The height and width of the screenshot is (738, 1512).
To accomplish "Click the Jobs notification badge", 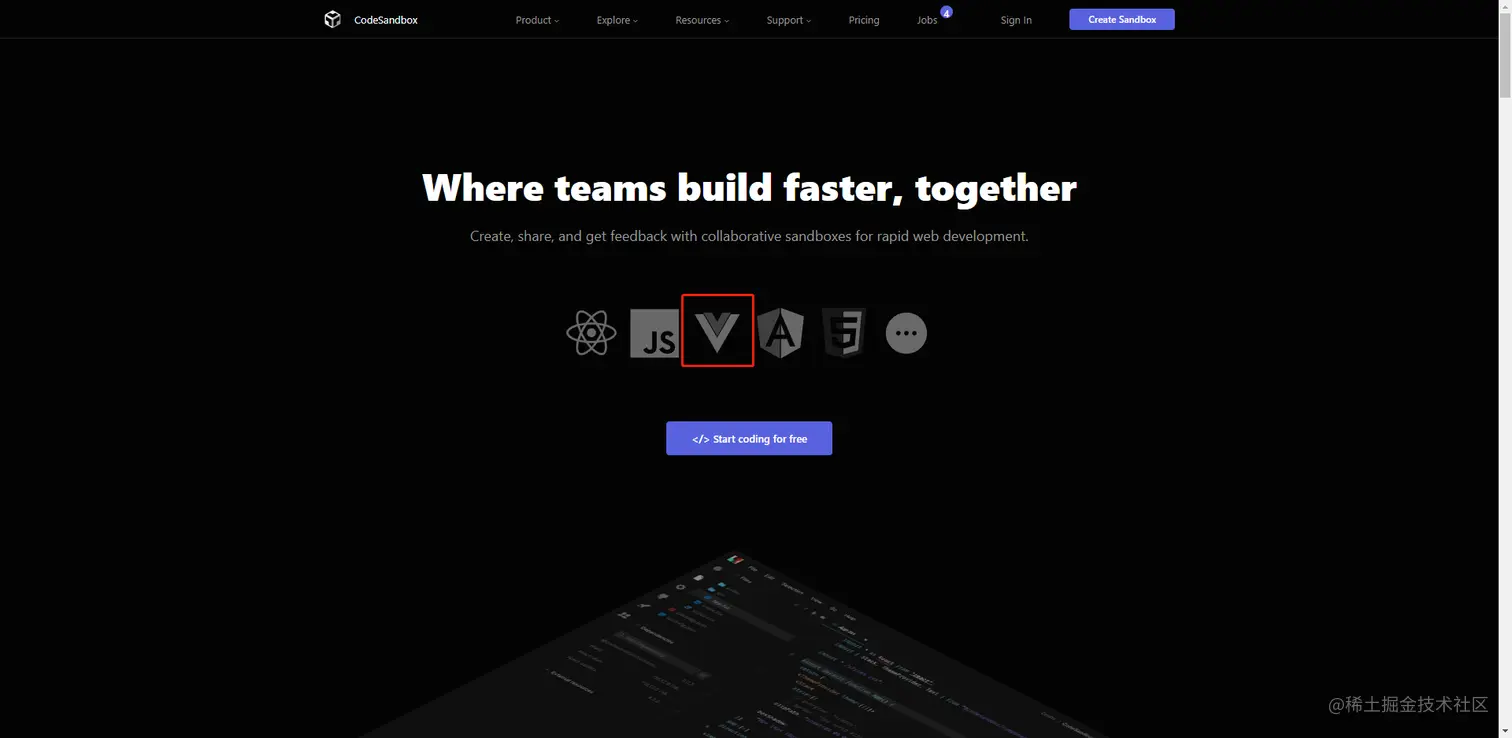I will [946, 13].
